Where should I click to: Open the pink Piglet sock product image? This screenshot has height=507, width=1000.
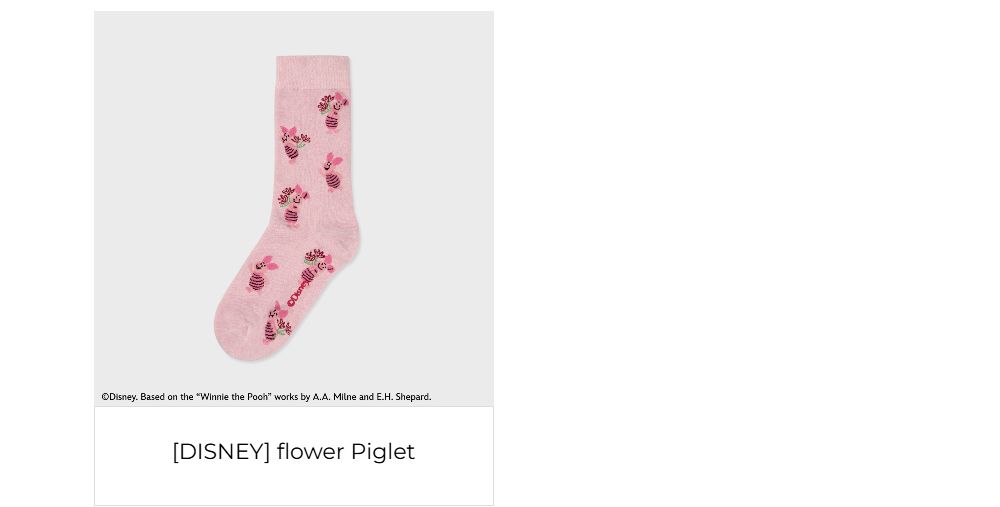pos(293,209)
